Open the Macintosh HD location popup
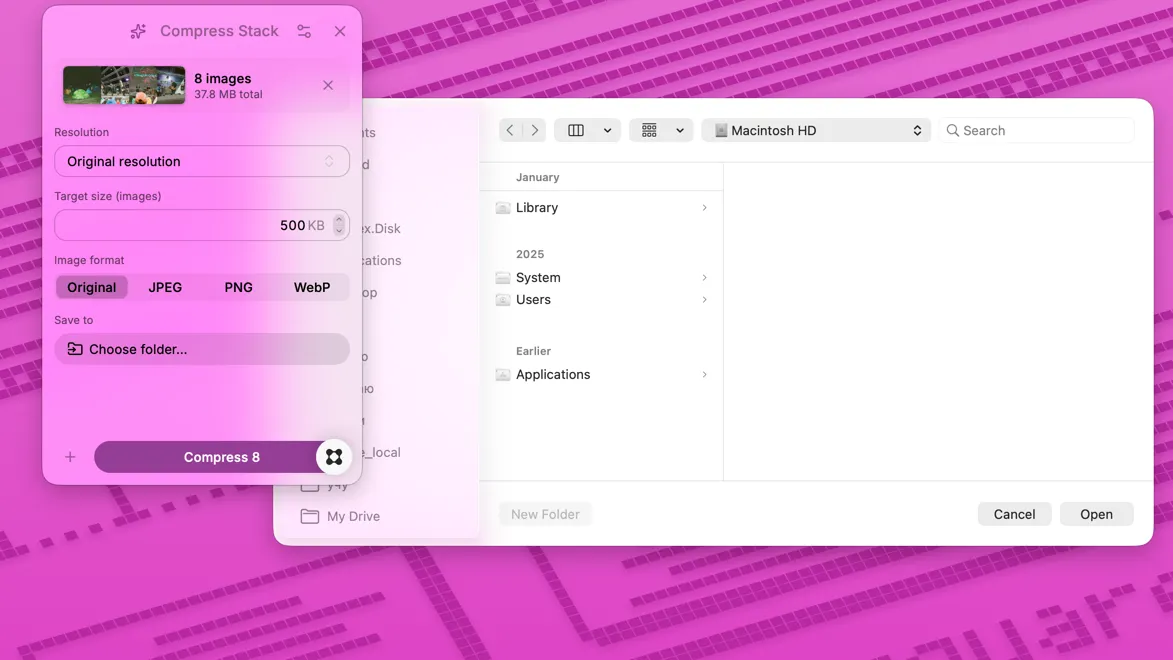The image size is (1173, 660). pos(816,130)
